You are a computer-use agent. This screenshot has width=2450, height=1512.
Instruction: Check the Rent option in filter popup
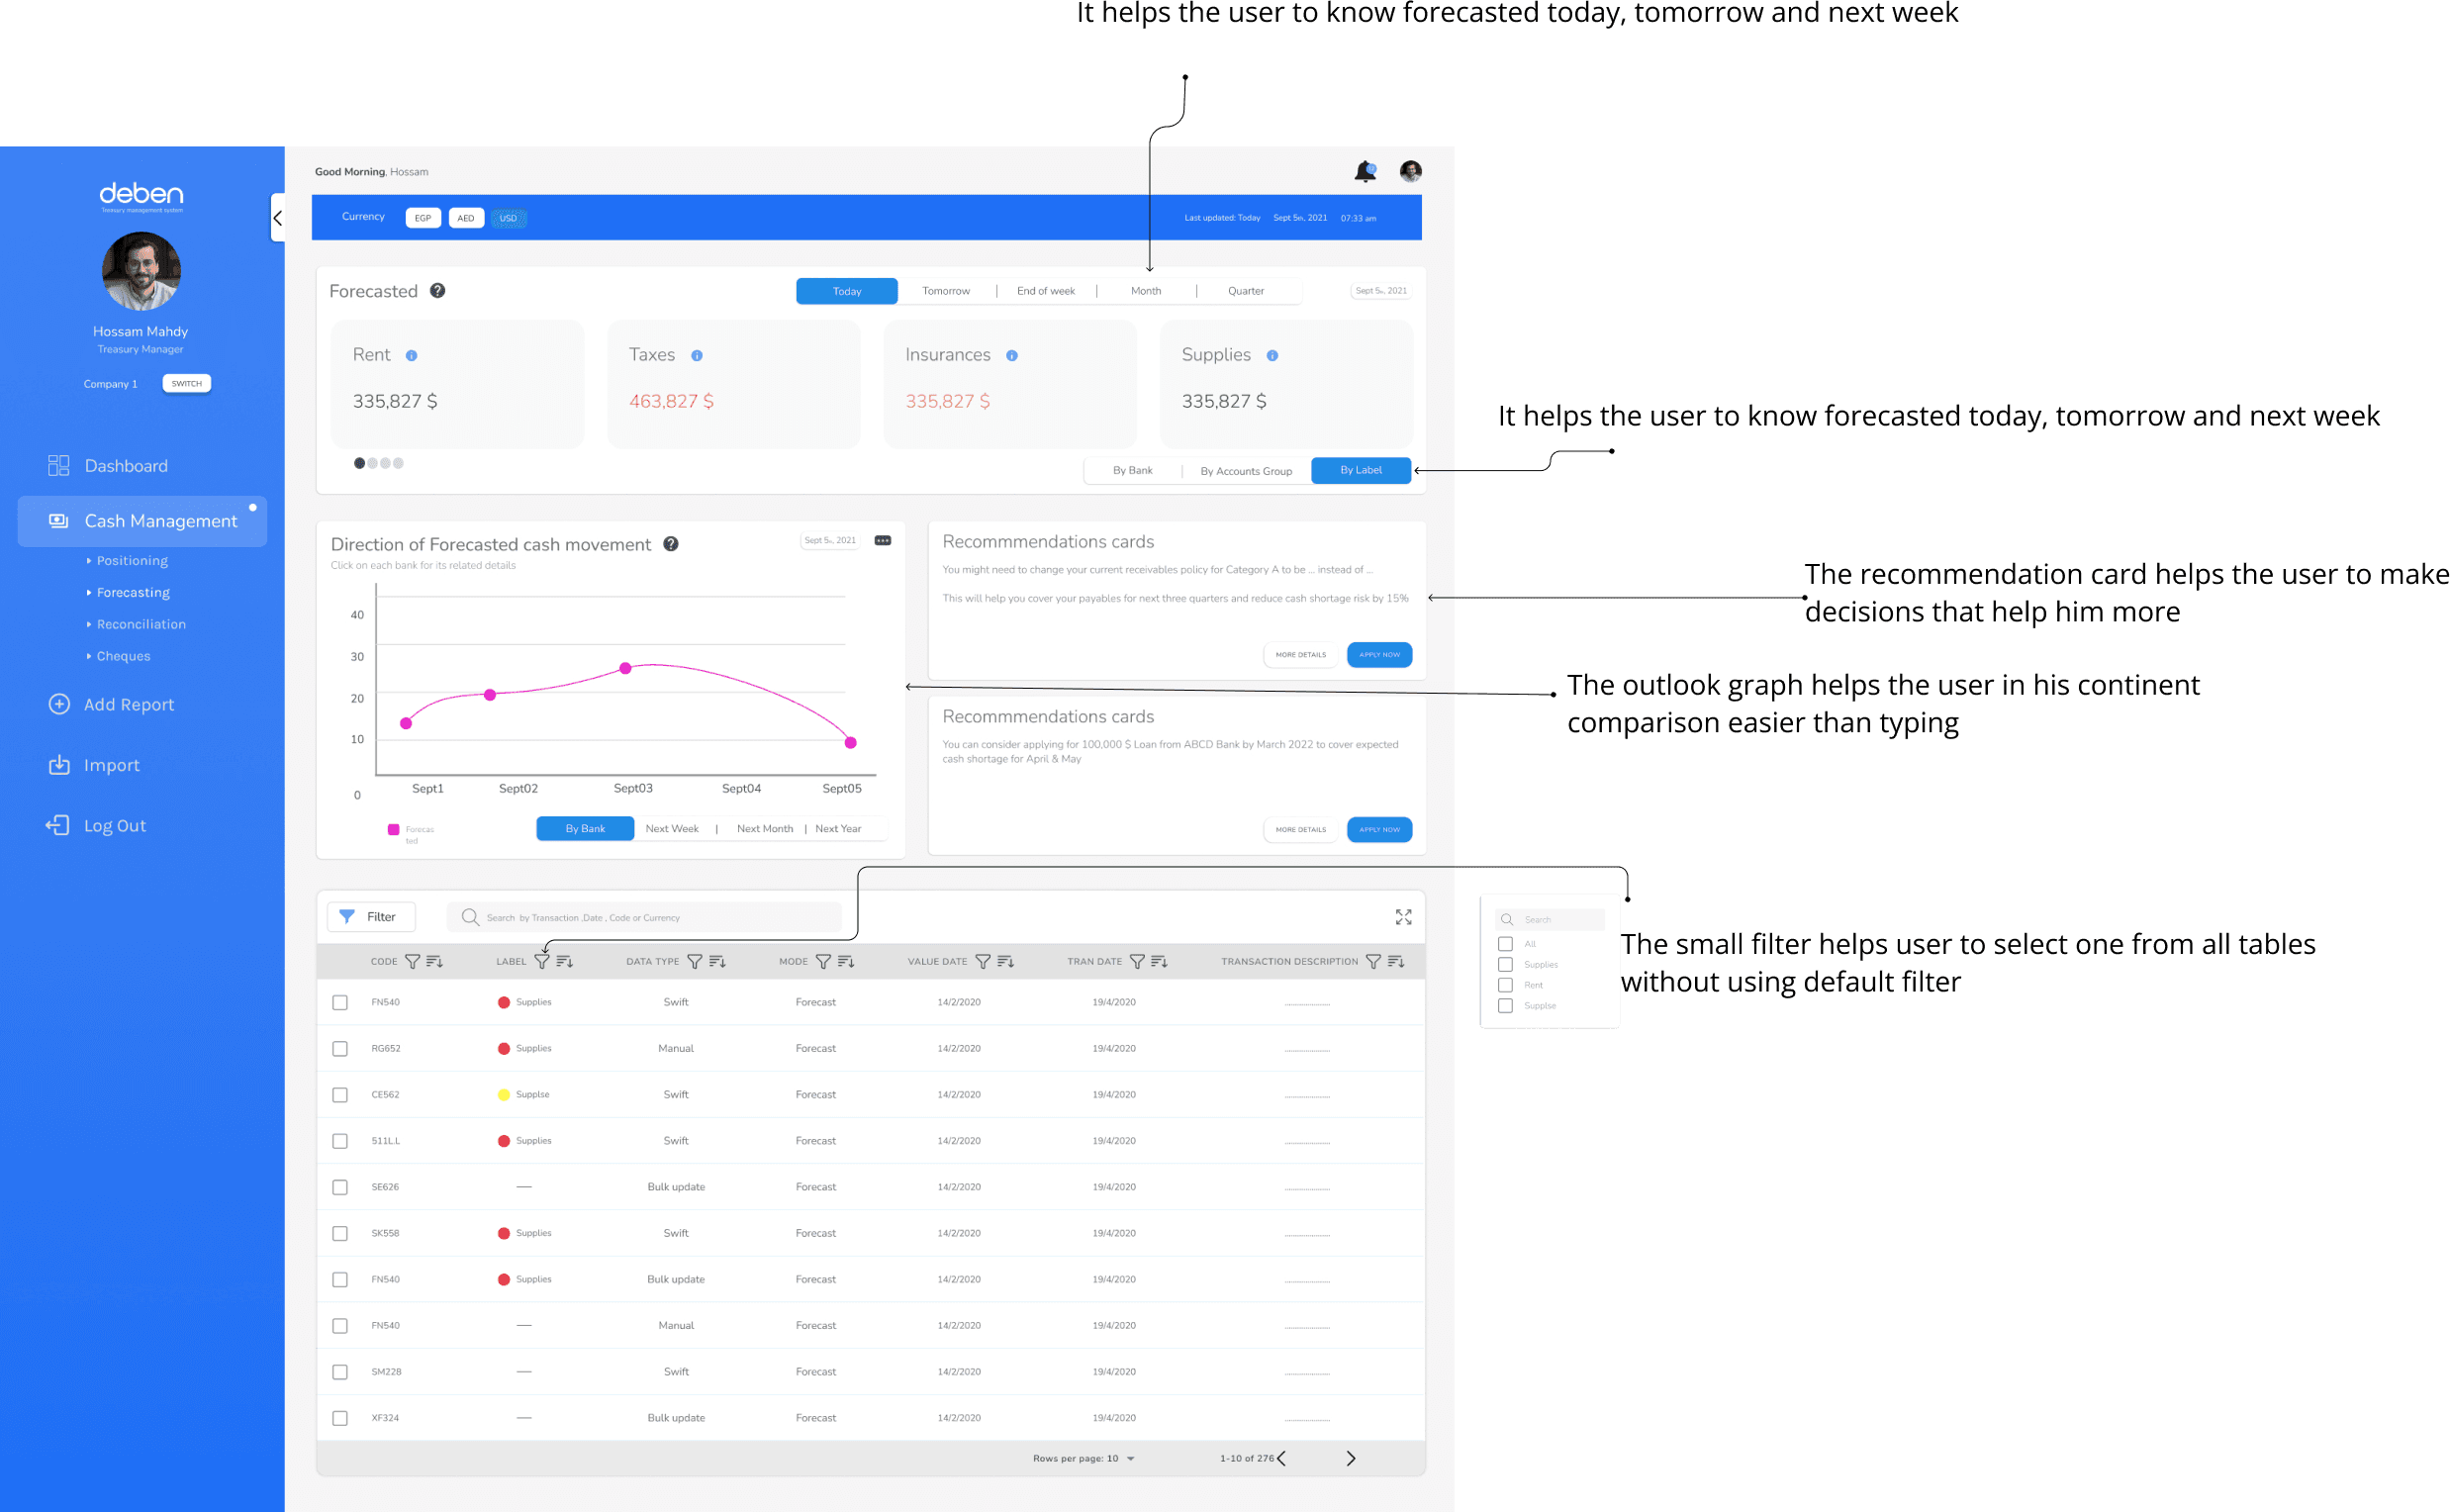coord(1505,986)
